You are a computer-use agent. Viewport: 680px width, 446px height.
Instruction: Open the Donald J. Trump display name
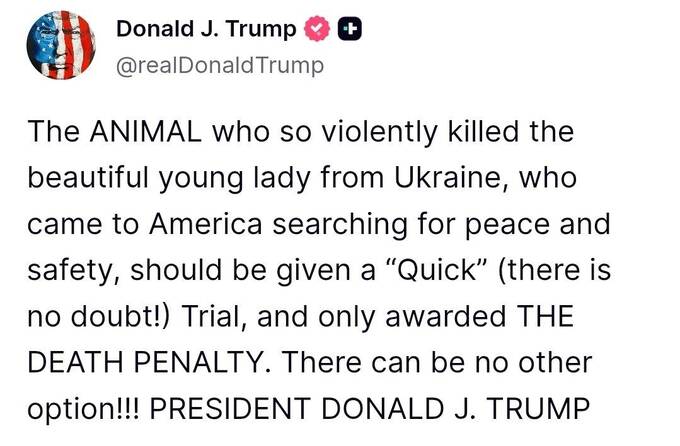point(207,30)
